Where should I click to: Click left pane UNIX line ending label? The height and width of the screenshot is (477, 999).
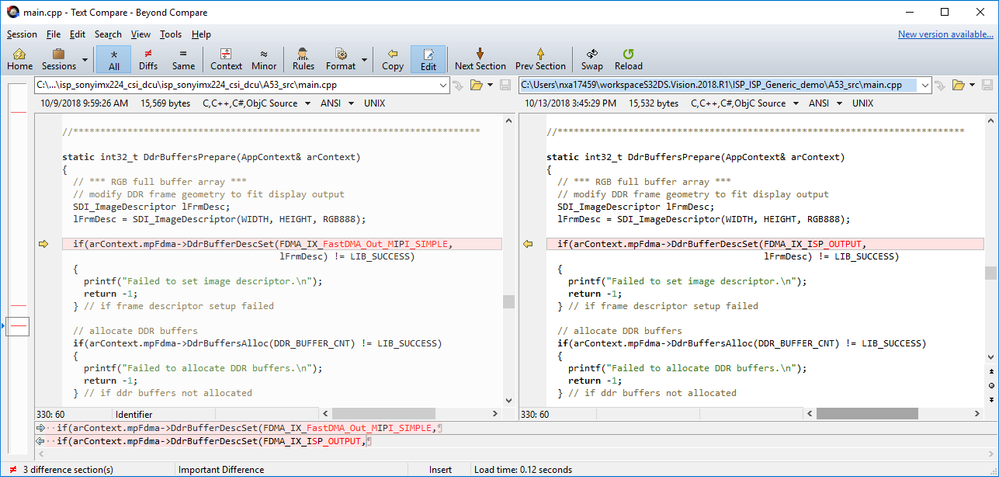coord(375,103)
